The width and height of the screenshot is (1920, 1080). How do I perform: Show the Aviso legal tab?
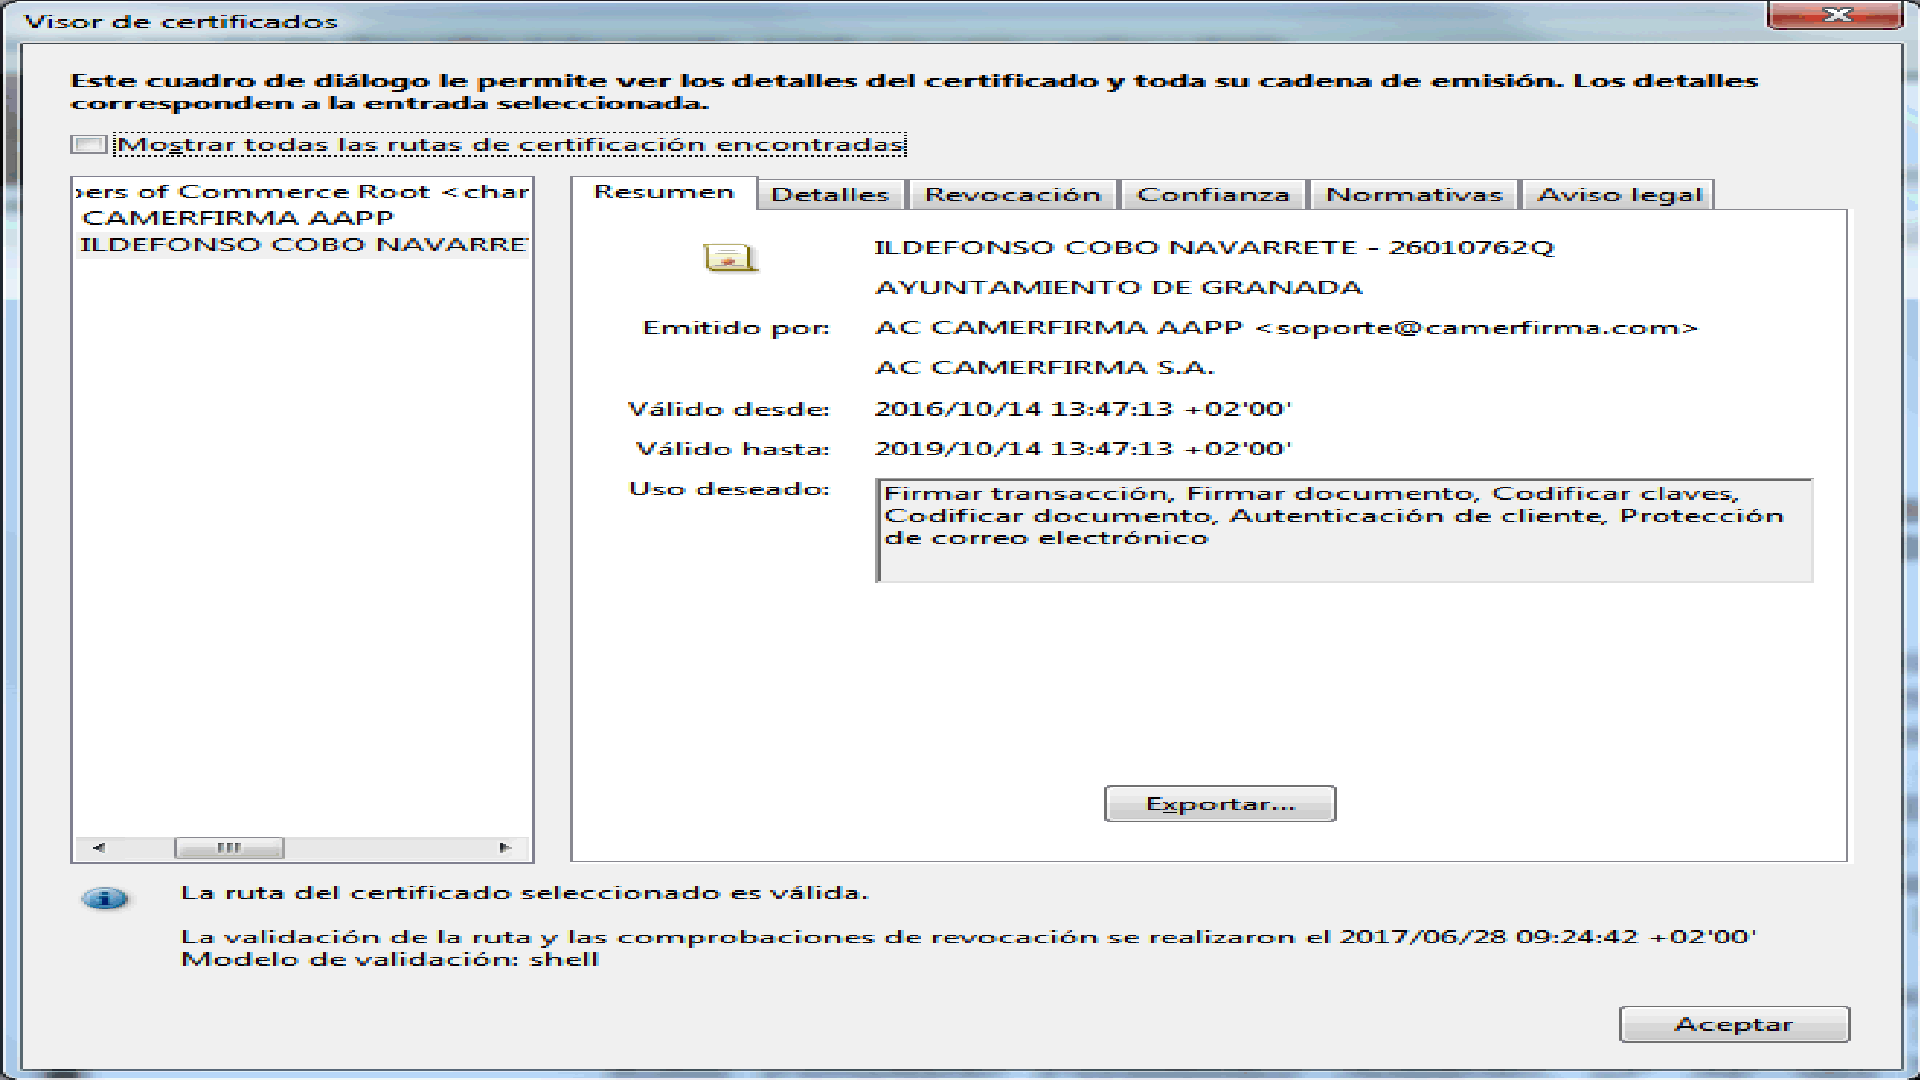(1618, 194)
